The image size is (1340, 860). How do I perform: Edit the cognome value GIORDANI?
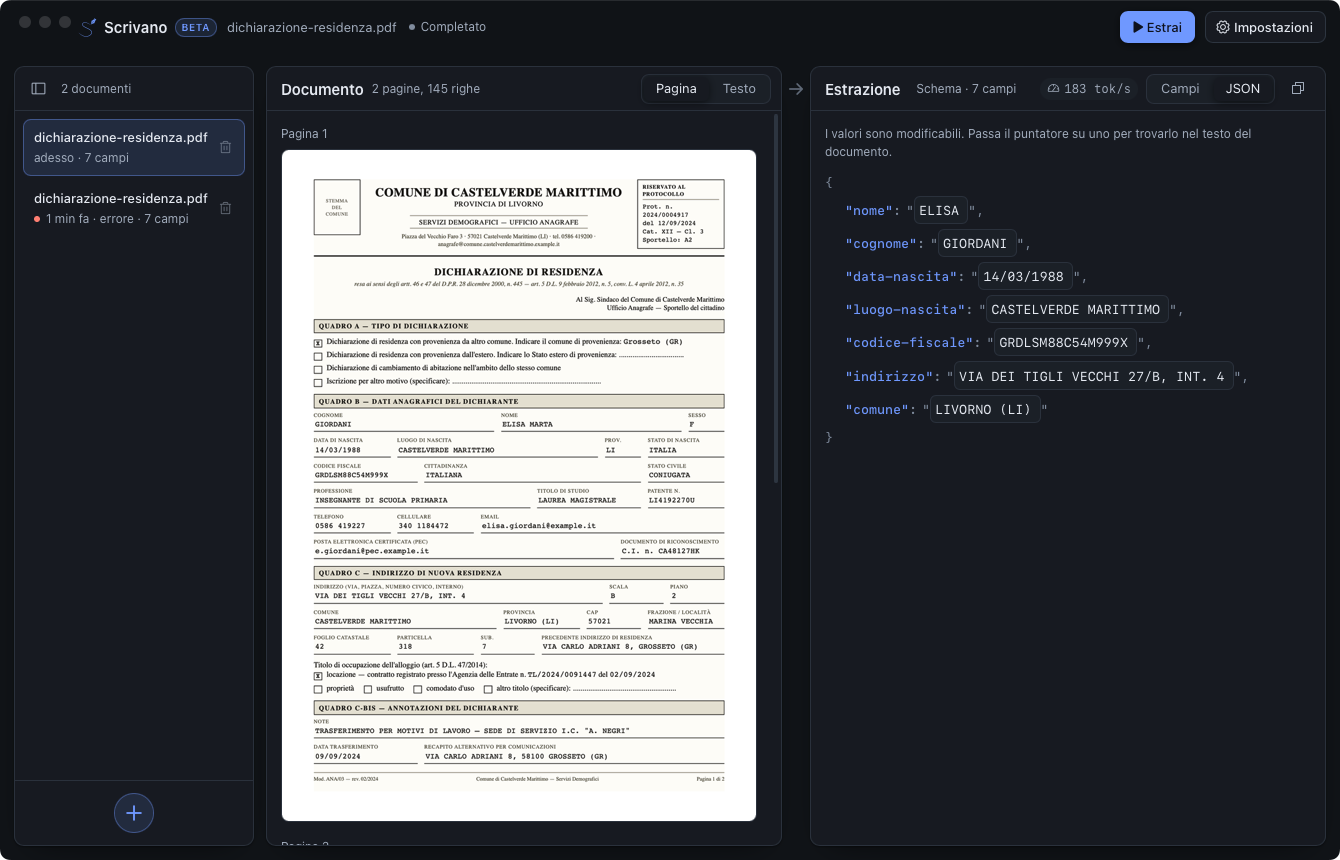point(975,244)
